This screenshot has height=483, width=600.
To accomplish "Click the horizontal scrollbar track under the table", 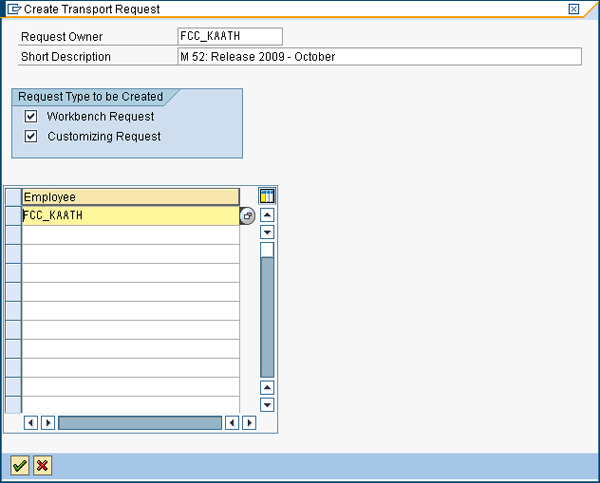I will pos(140,423).
